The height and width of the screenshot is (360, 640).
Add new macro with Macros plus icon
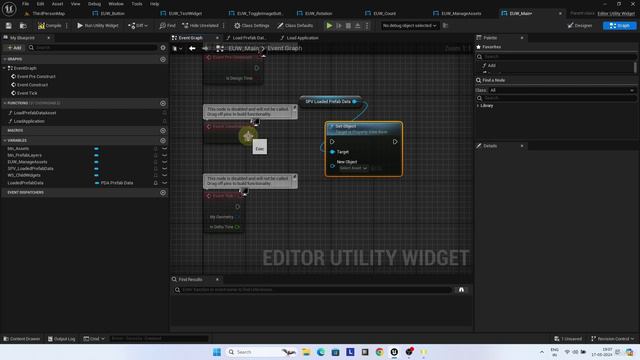(x=163, y=131)
